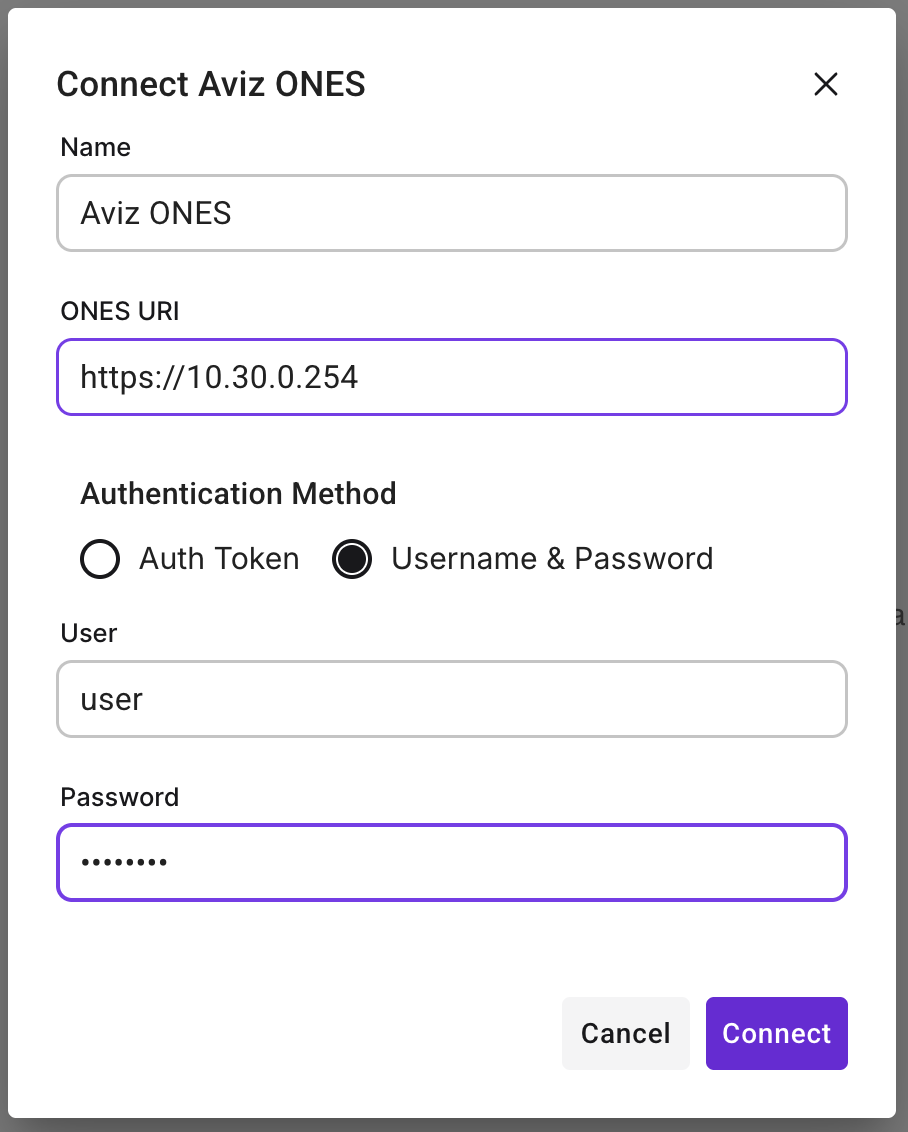Place cursor in the https://10.30.0.254 text
908x1132 pixels.
click(x=219, y=377)
